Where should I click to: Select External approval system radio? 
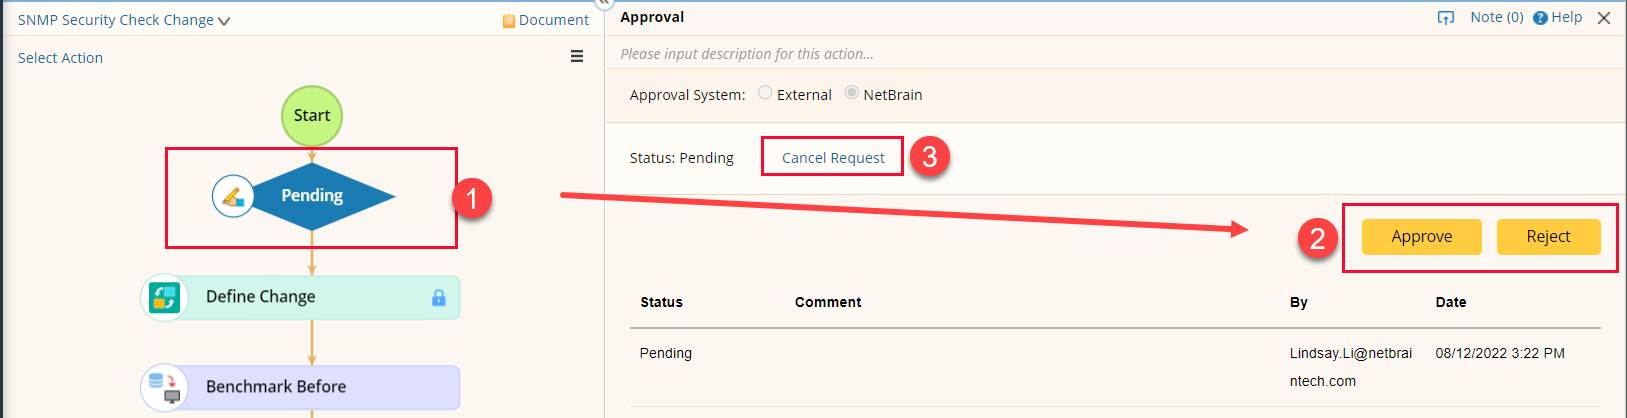(x=765, y=93)
